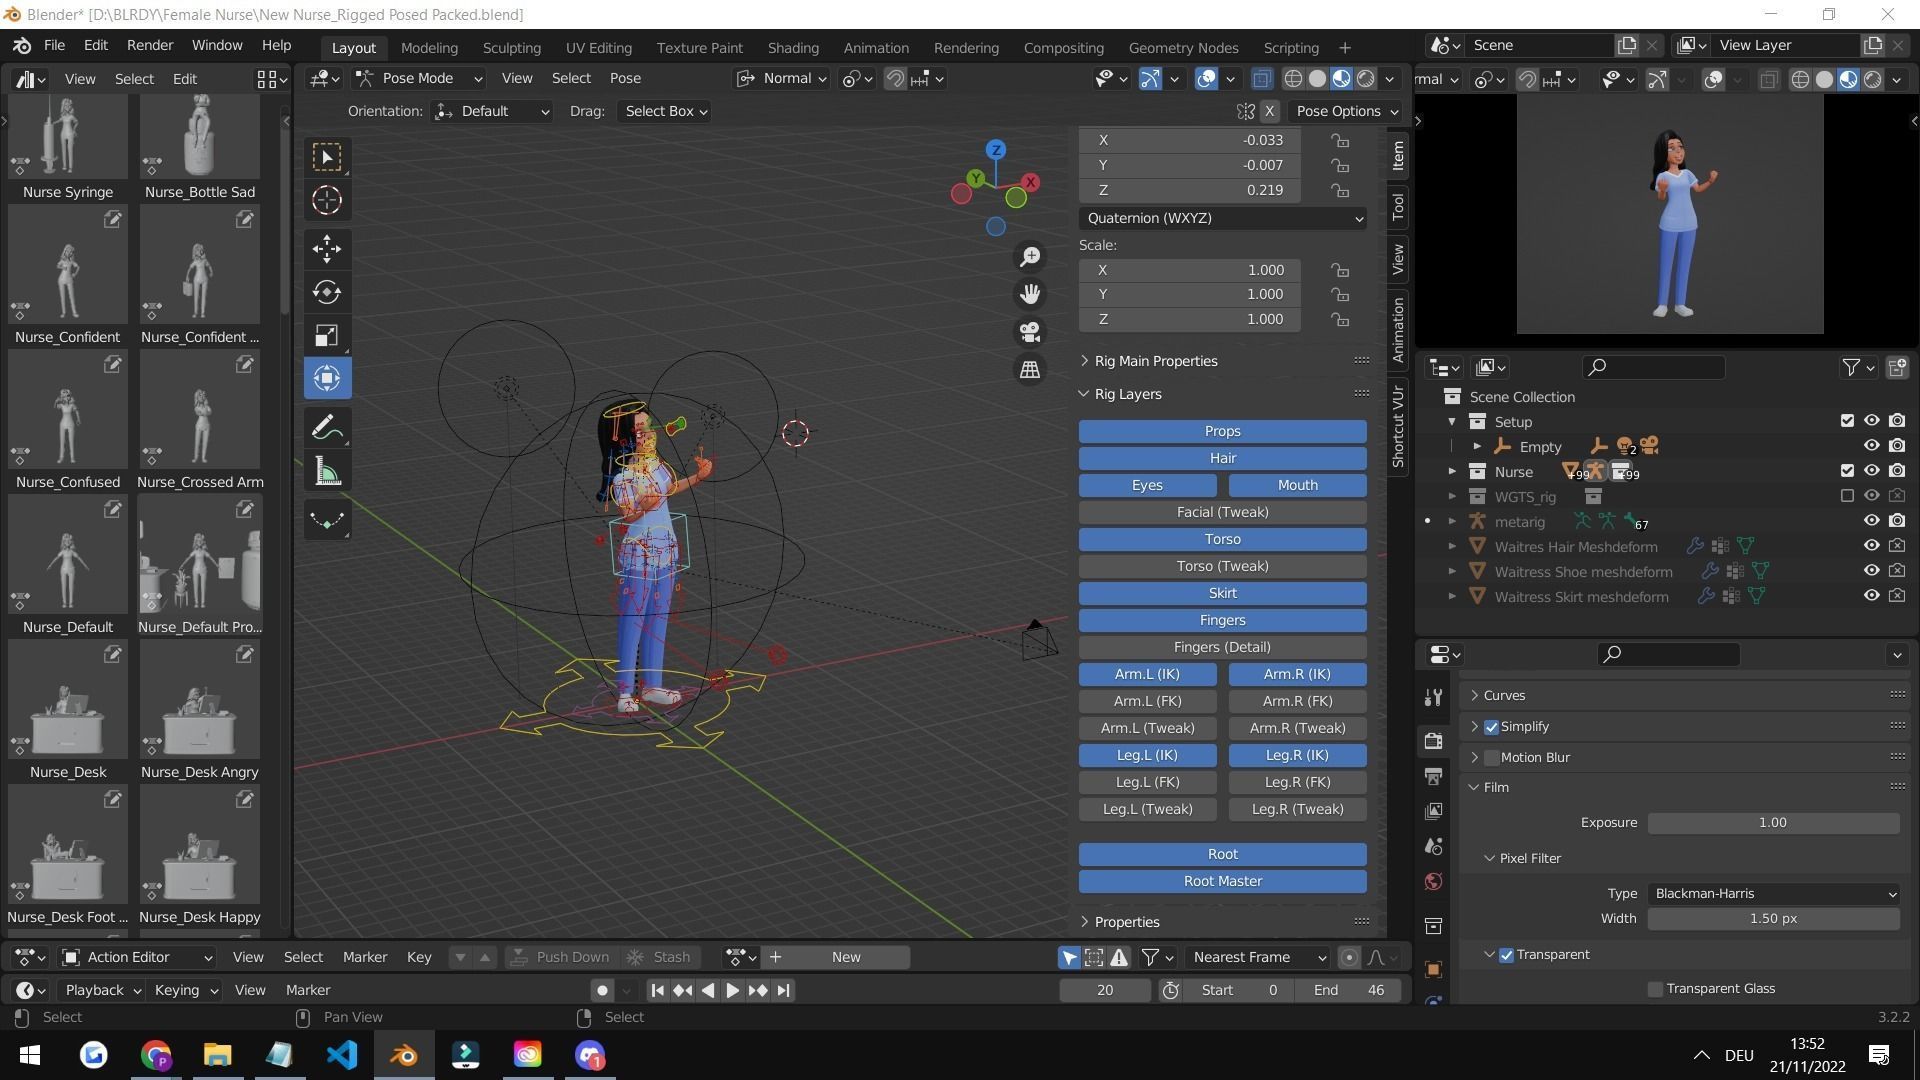Select the Measure tool

click(x=327, y=471)
